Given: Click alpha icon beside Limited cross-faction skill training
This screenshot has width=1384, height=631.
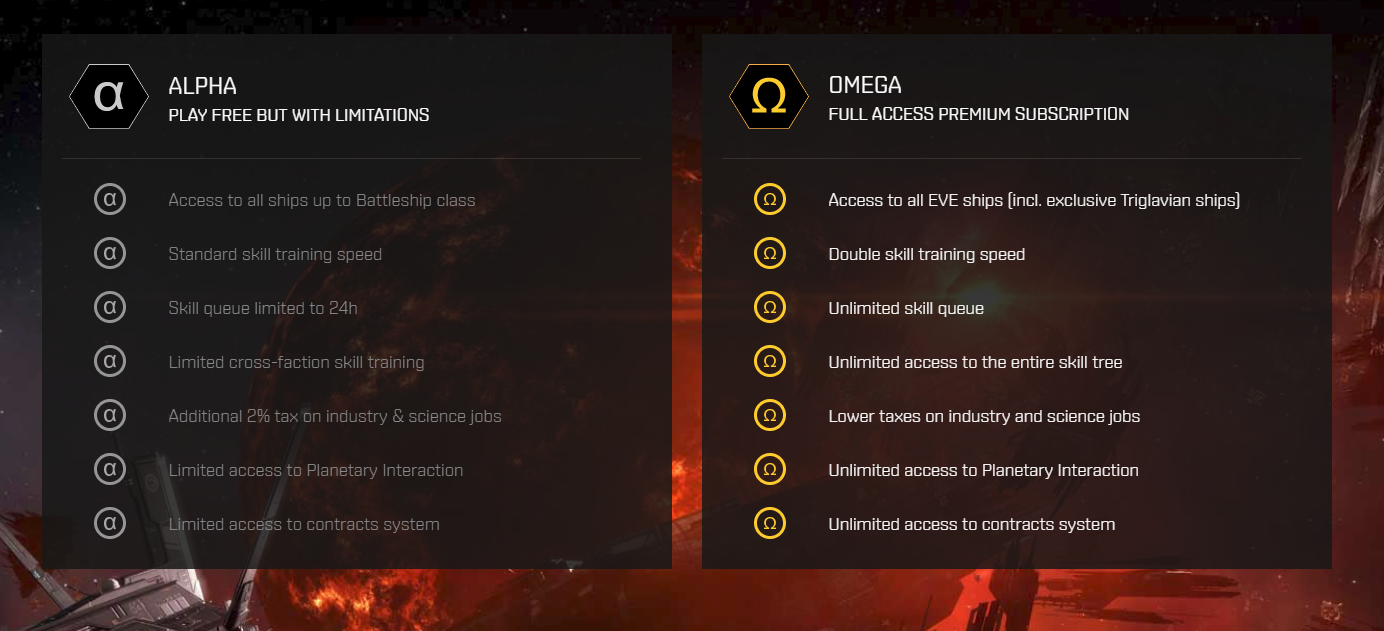Looking at the screenshot, I should 110,362.
